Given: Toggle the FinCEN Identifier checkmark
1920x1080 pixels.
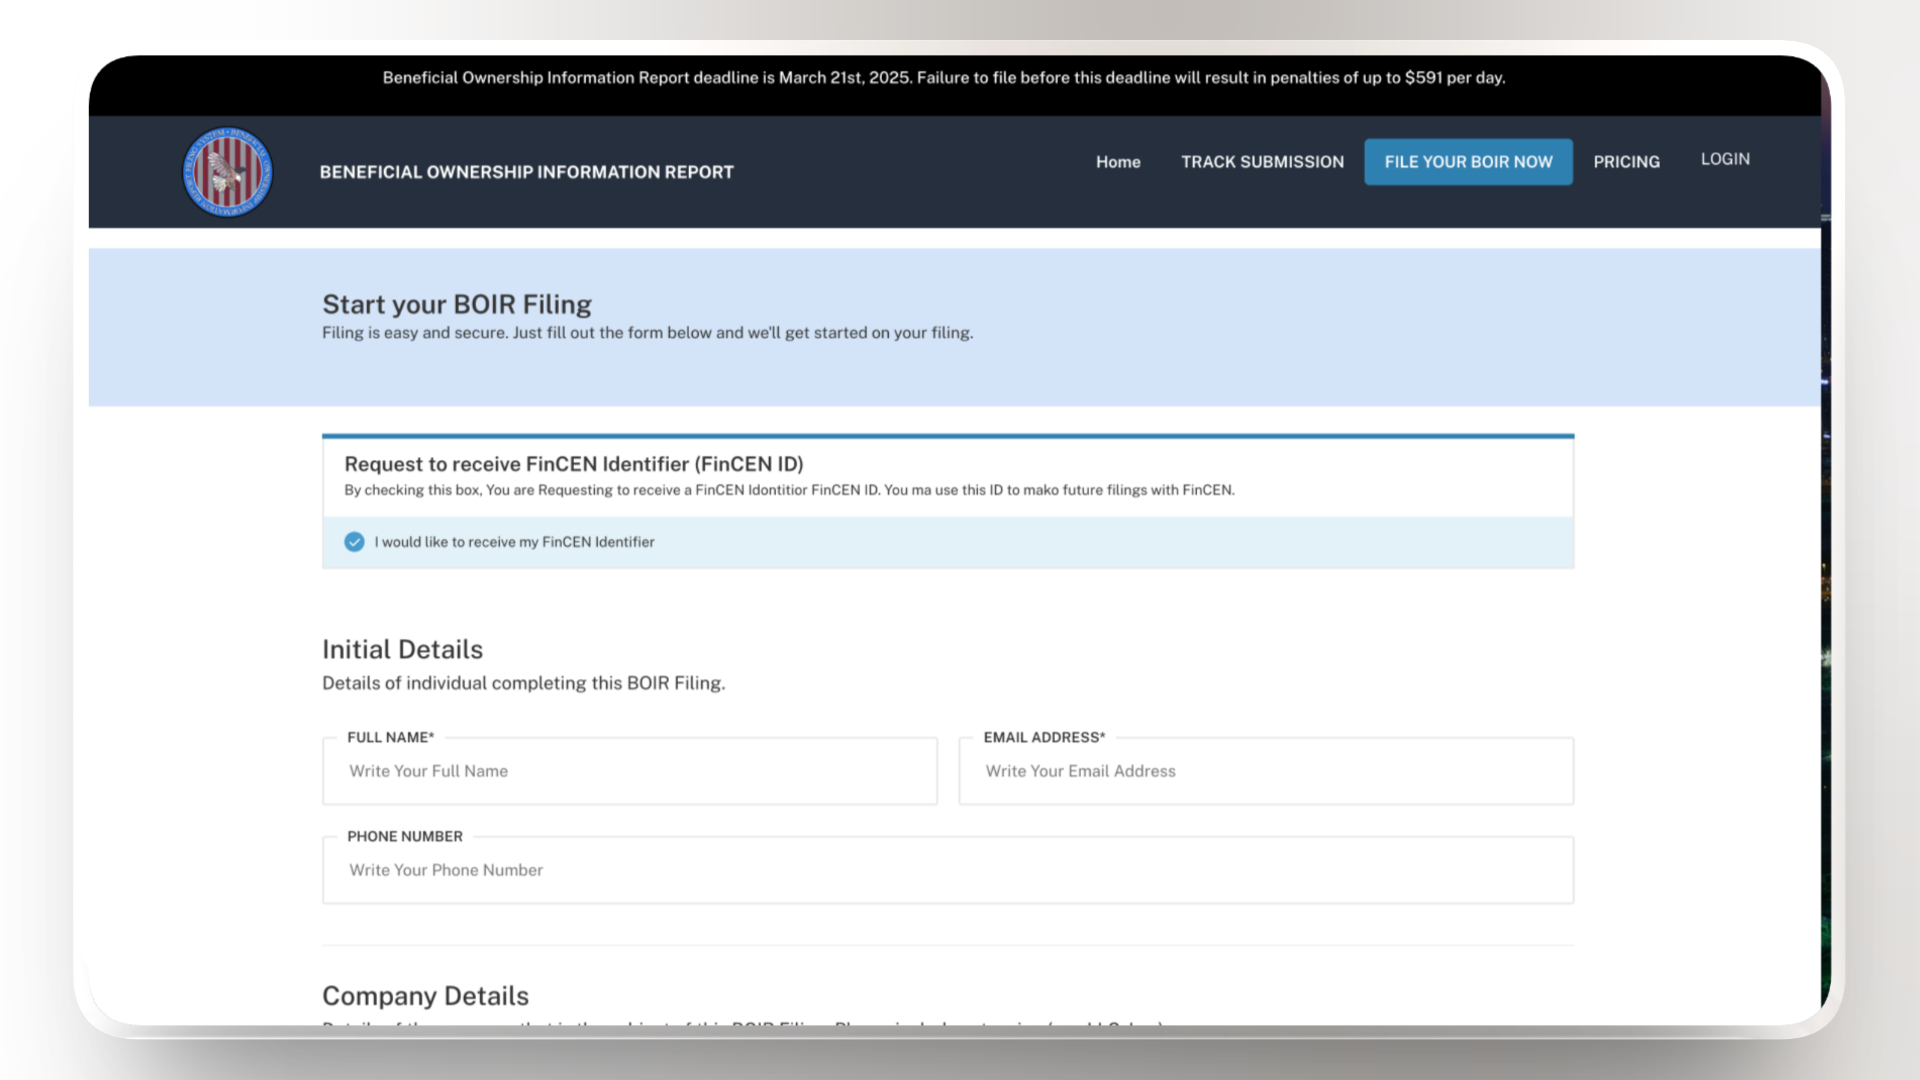Looking at the screenshot, I should pyautogui.click(x=354, y=542).
